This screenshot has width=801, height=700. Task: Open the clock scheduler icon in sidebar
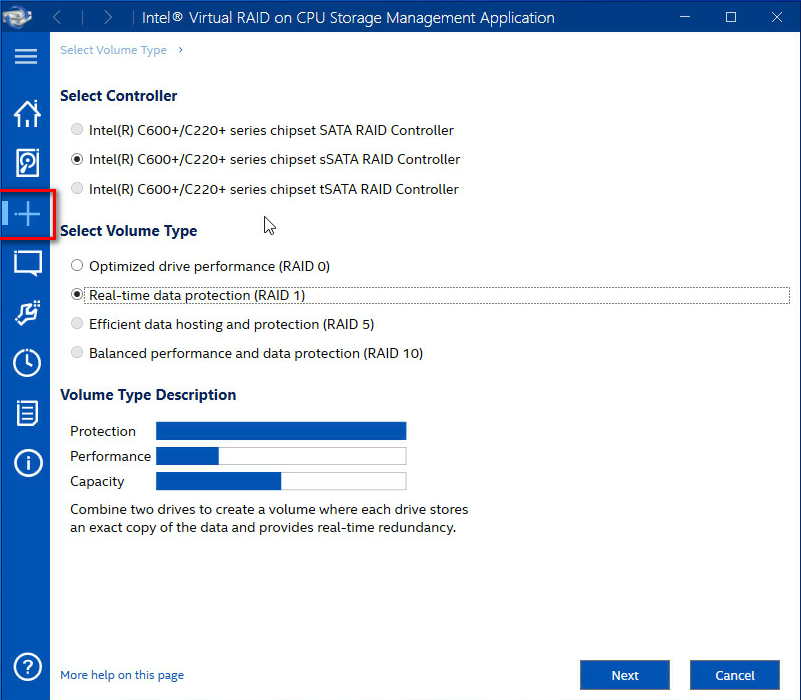[x=27, y=363]
